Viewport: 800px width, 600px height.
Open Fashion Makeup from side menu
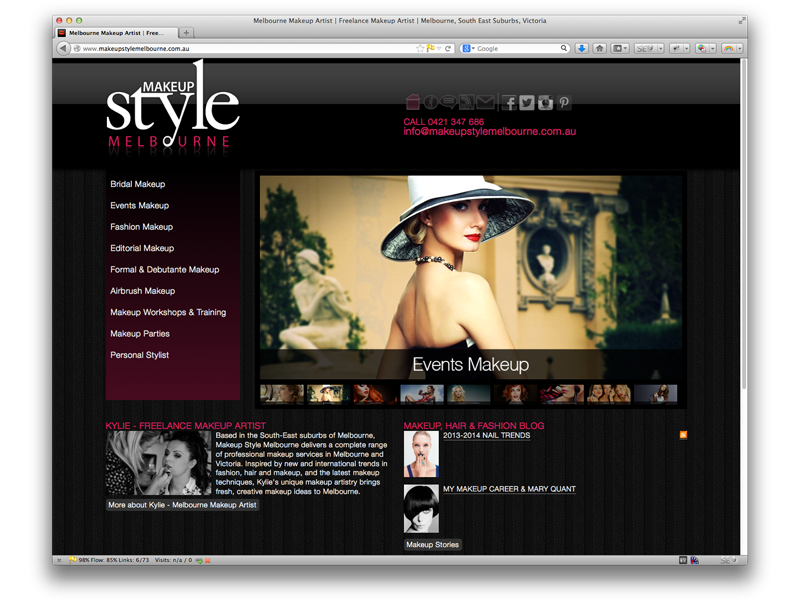pyautogui.click(x=141, y=227)
